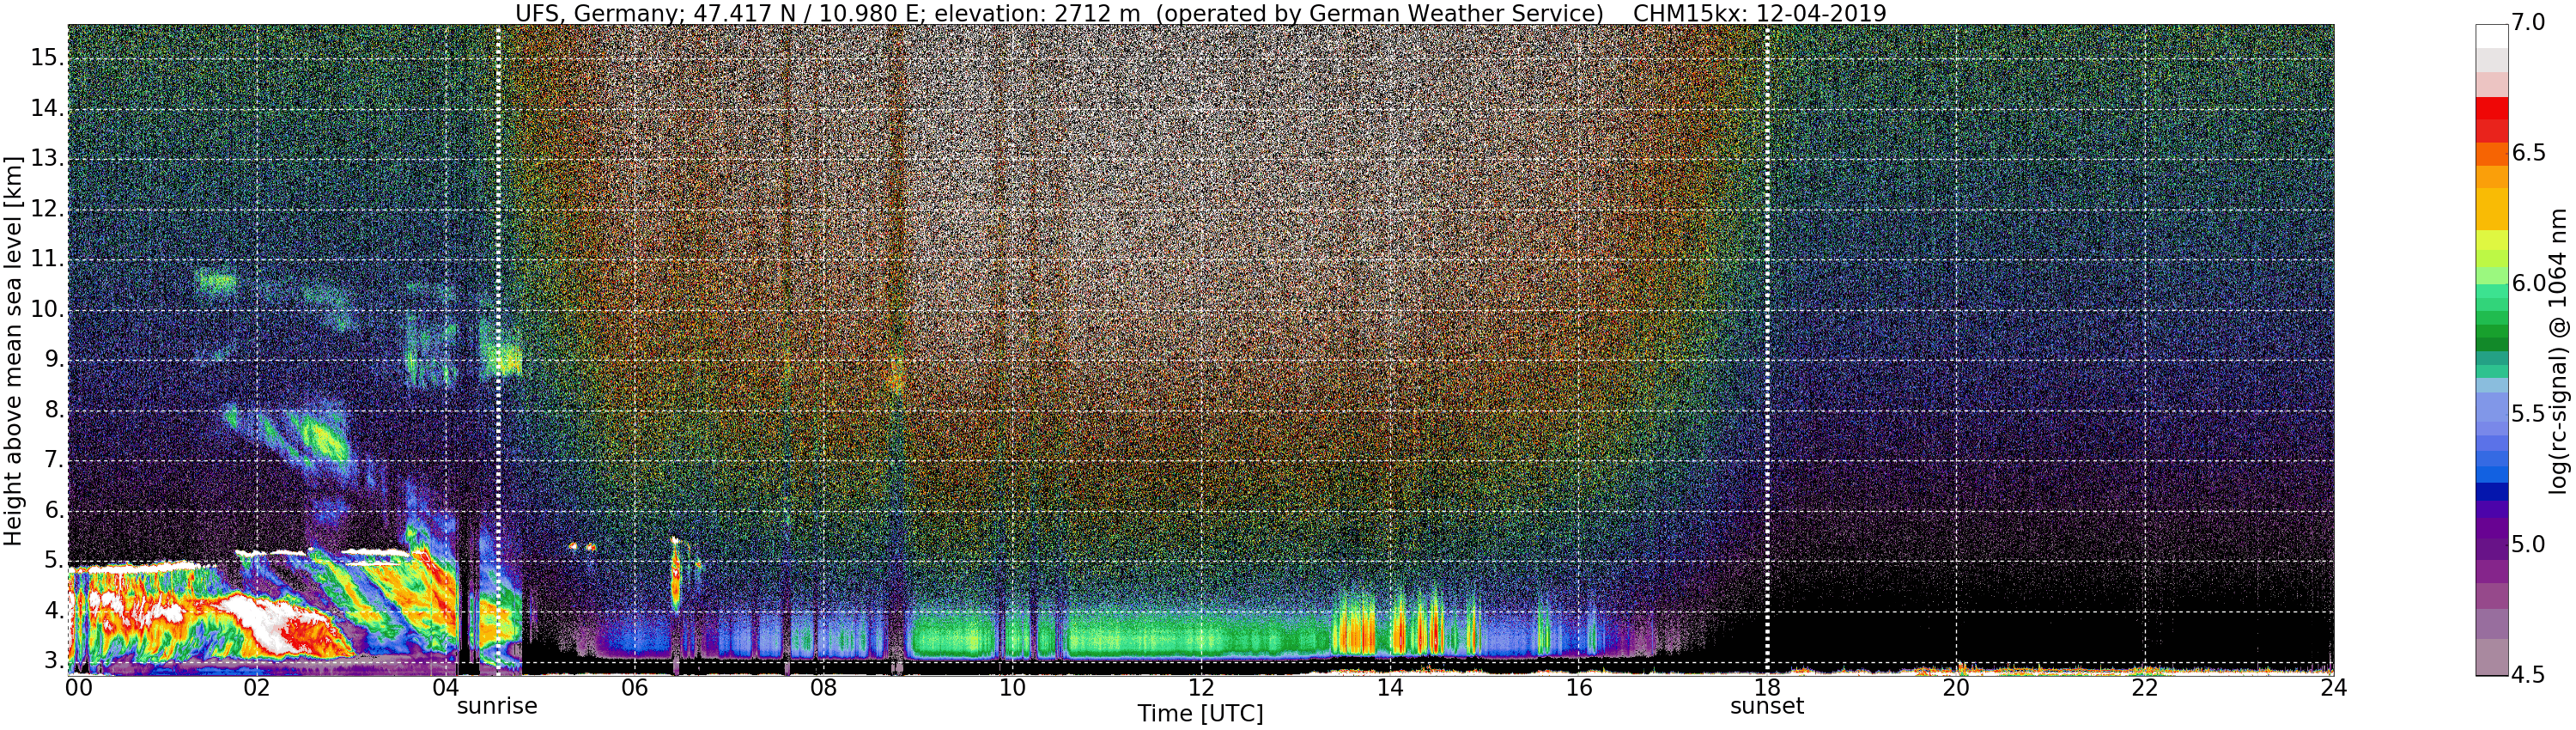Click the y-axis tick label '11.'
This screenshot has height=730, width=2576.
tap(47, 259)
